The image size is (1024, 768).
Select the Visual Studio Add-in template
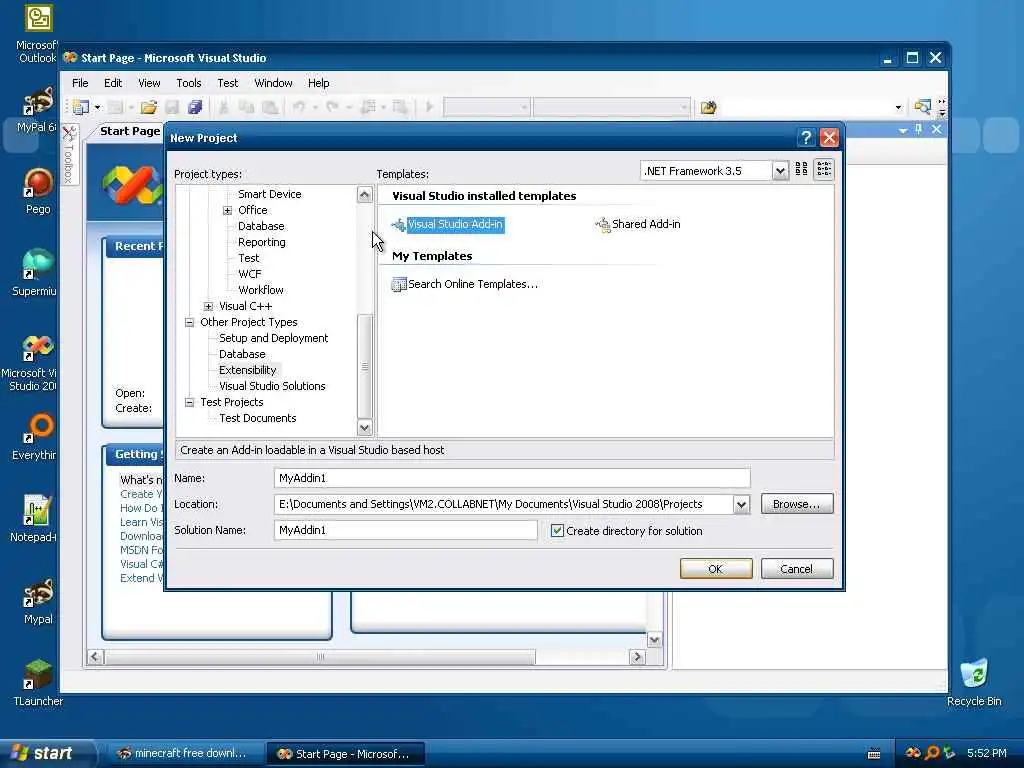click(x=448, y=225)
